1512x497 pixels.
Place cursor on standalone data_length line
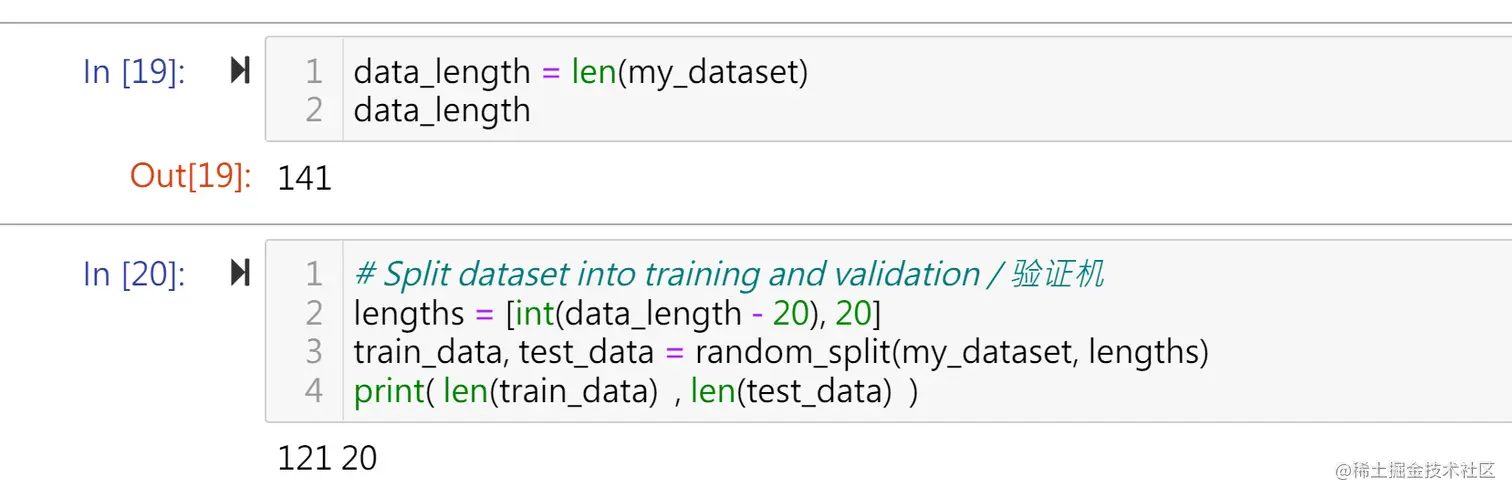click(x=442, y=110)
